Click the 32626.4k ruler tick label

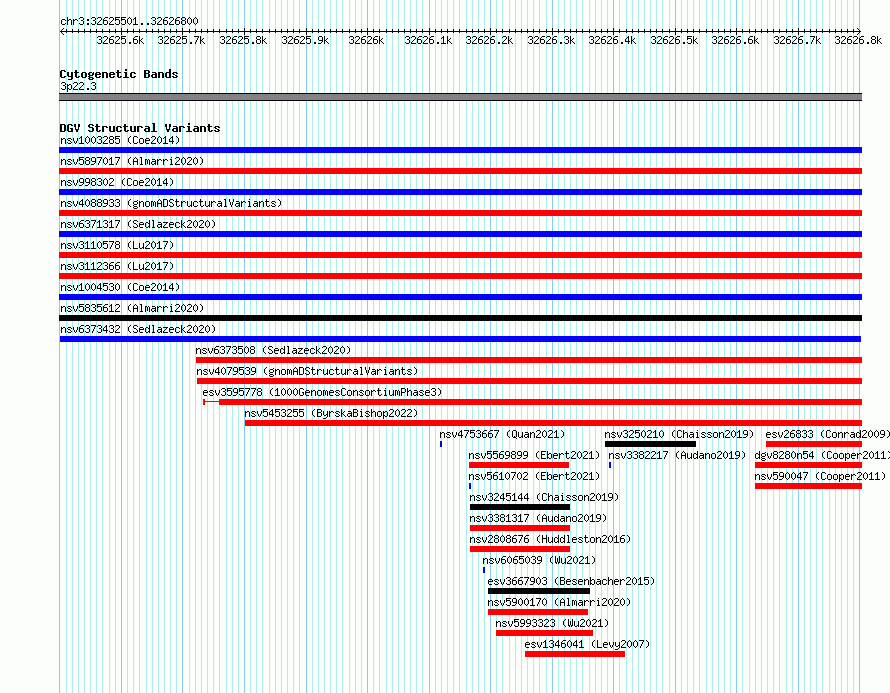pyautogui.click(x=612, y=40)
